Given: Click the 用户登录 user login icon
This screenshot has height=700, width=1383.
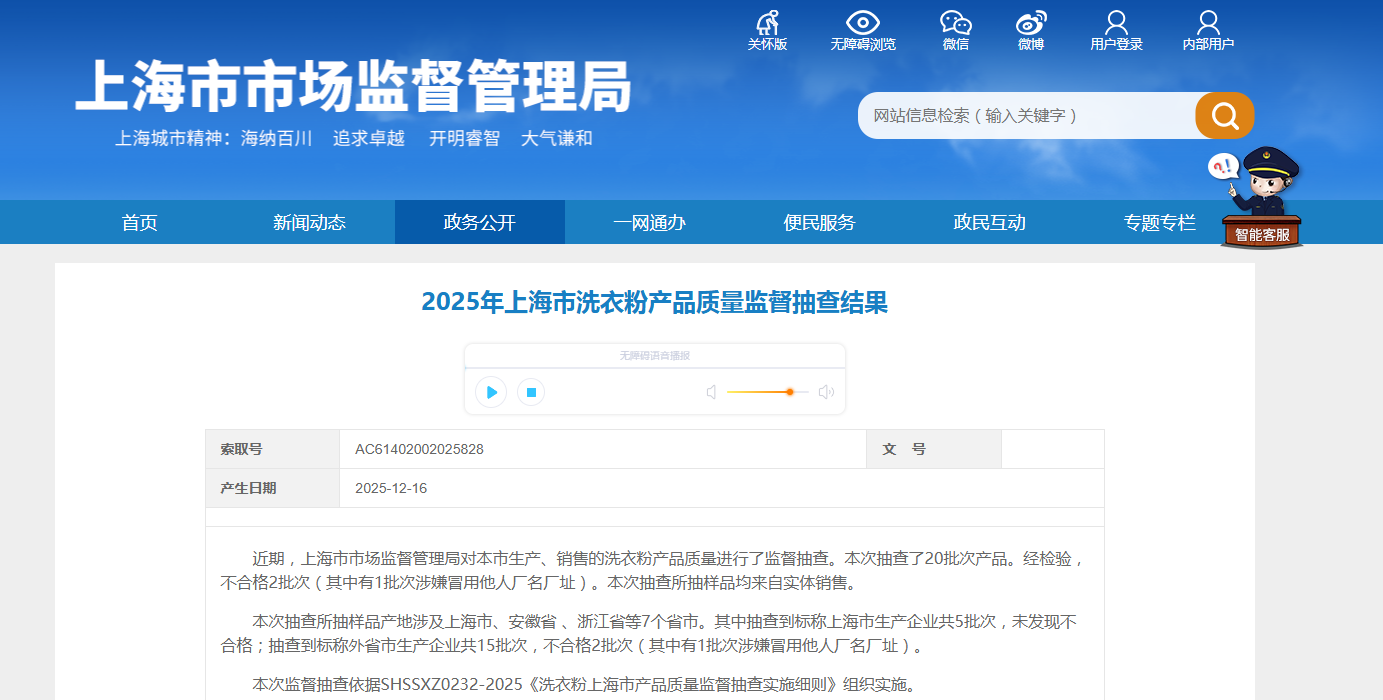Looking at the screenshot, I should point(1116,23).
